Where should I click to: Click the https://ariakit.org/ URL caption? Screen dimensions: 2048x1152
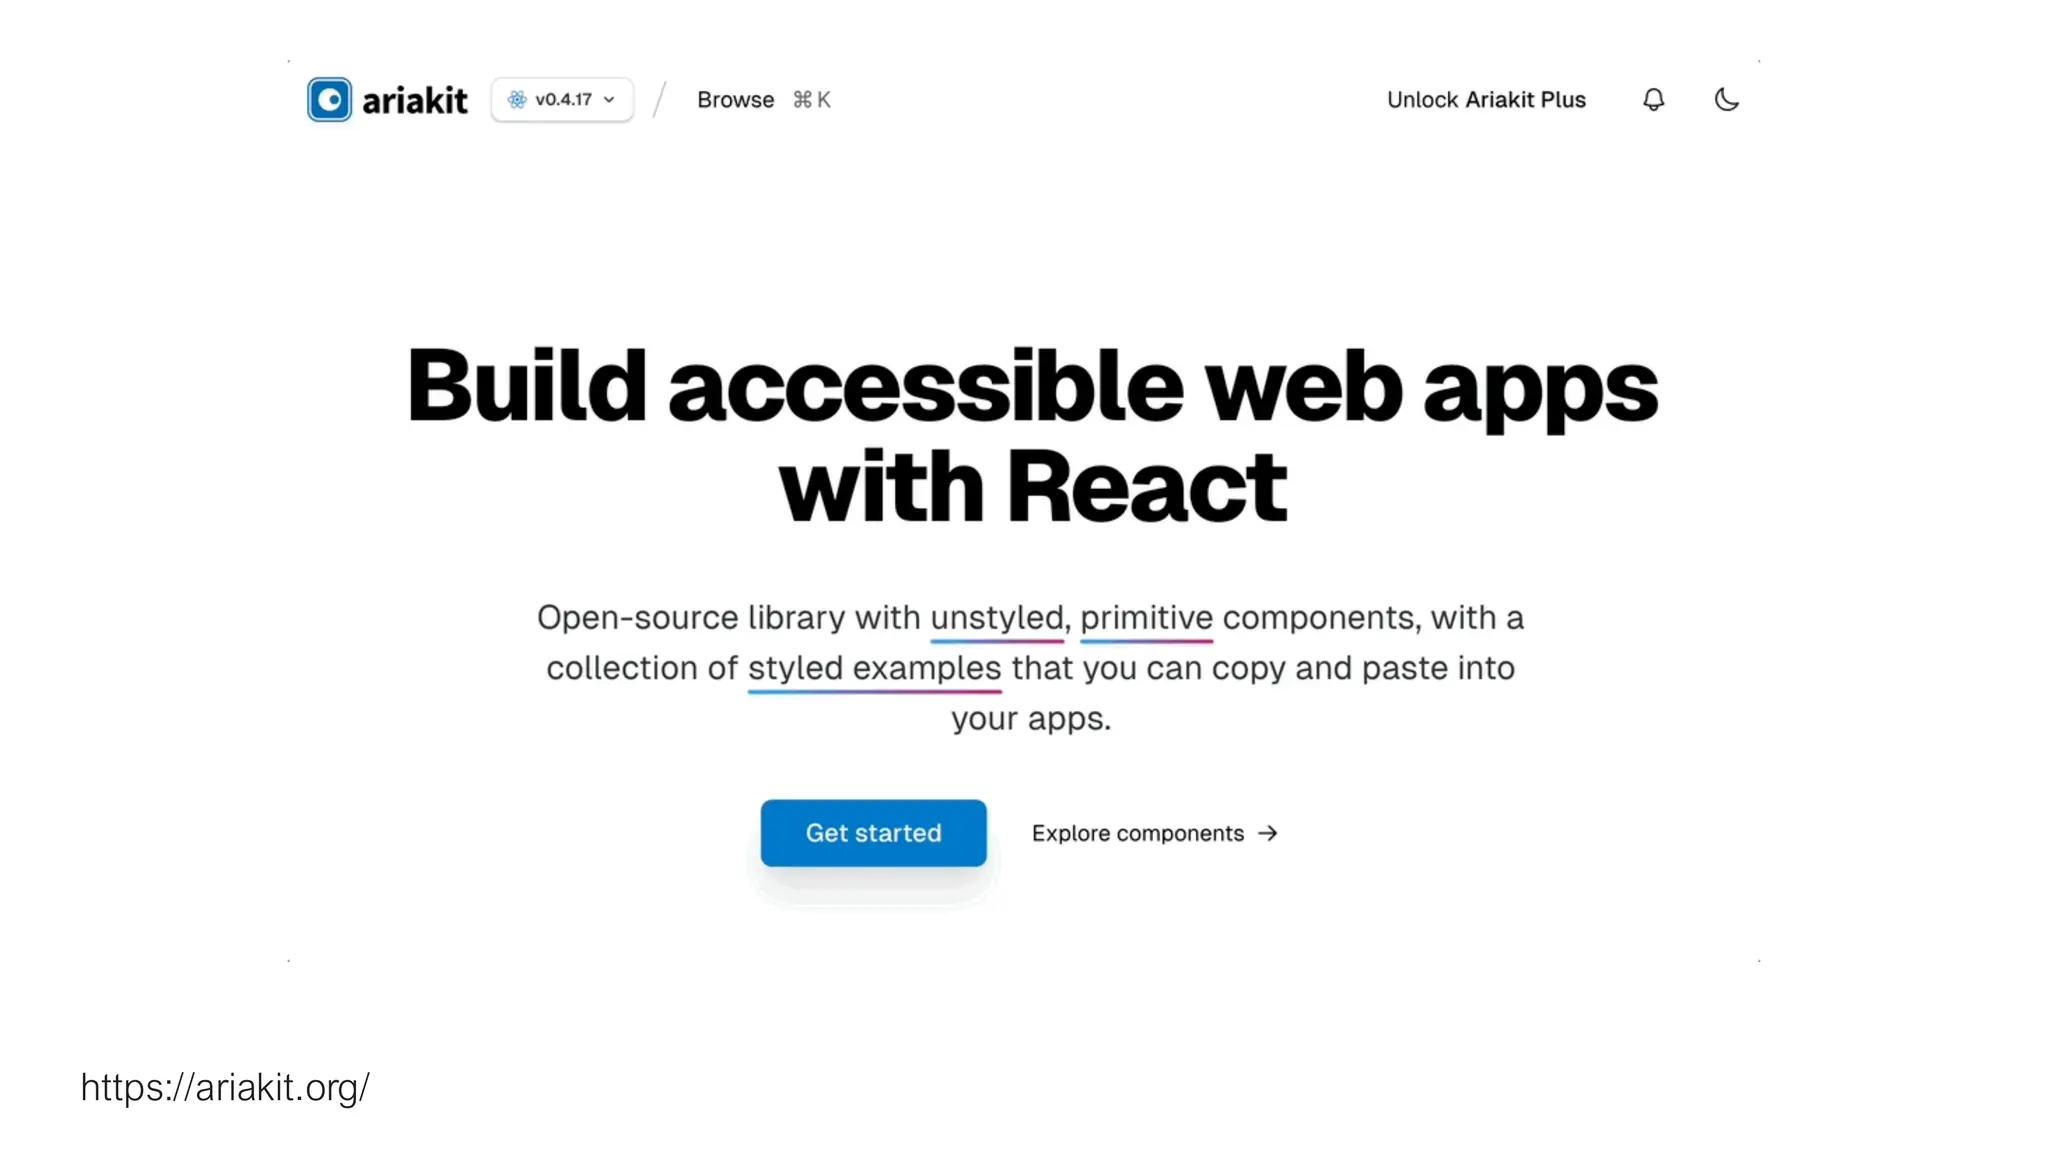click(225, 1088)
